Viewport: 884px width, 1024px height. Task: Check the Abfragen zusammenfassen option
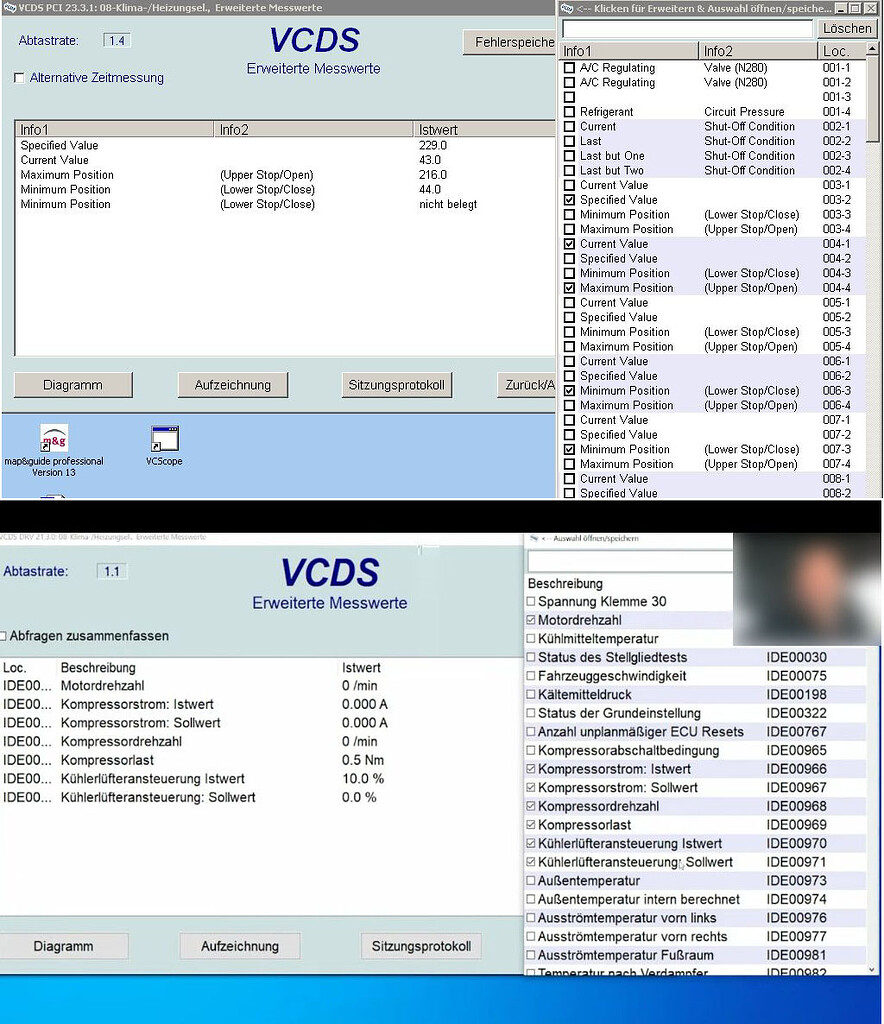6,635
